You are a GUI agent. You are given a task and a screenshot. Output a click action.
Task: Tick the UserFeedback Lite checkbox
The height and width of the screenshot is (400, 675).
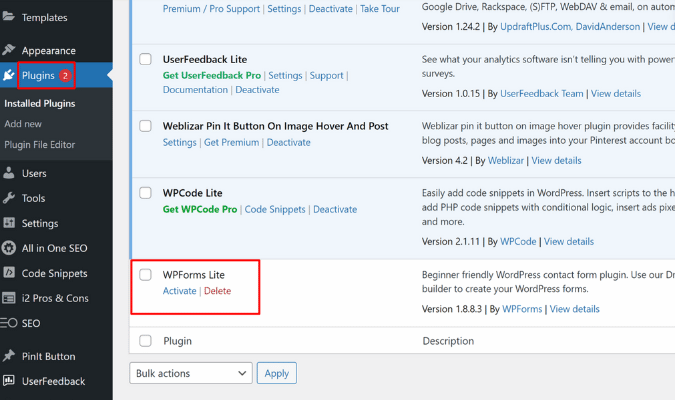[x=146, y=59]
